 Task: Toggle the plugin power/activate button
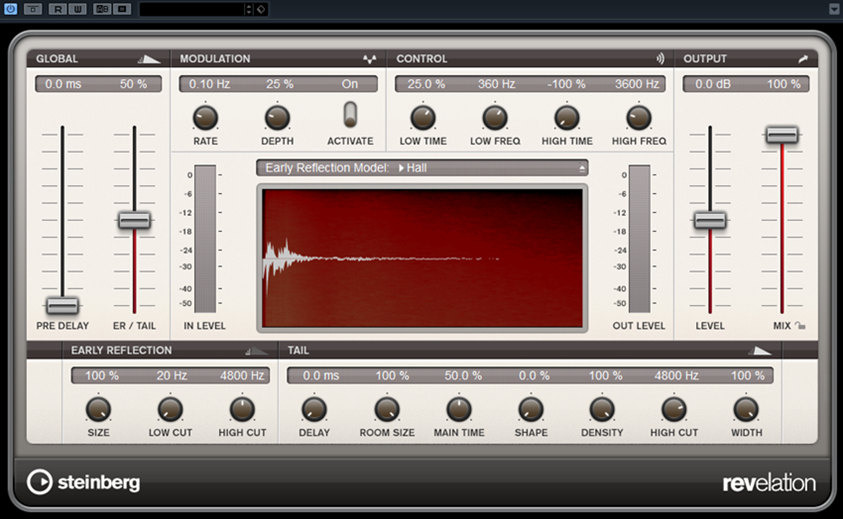(x=10, y=9)
